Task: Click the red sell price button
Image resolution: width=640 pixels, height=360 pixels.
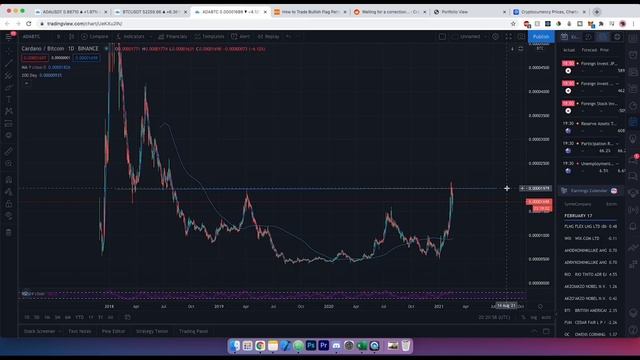Action: 35,58
